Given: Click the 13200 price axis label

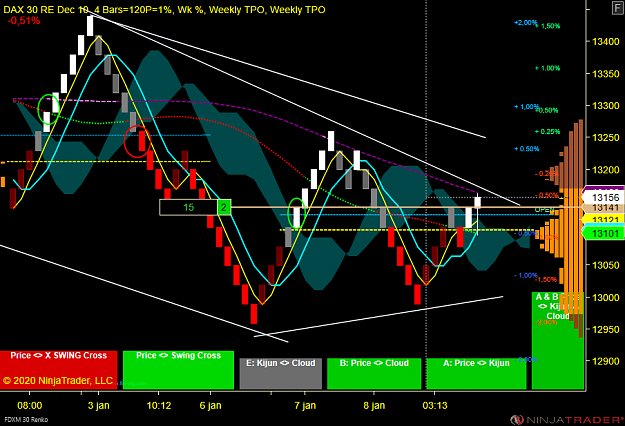Looking at the screenshot, I should (606, 170).
